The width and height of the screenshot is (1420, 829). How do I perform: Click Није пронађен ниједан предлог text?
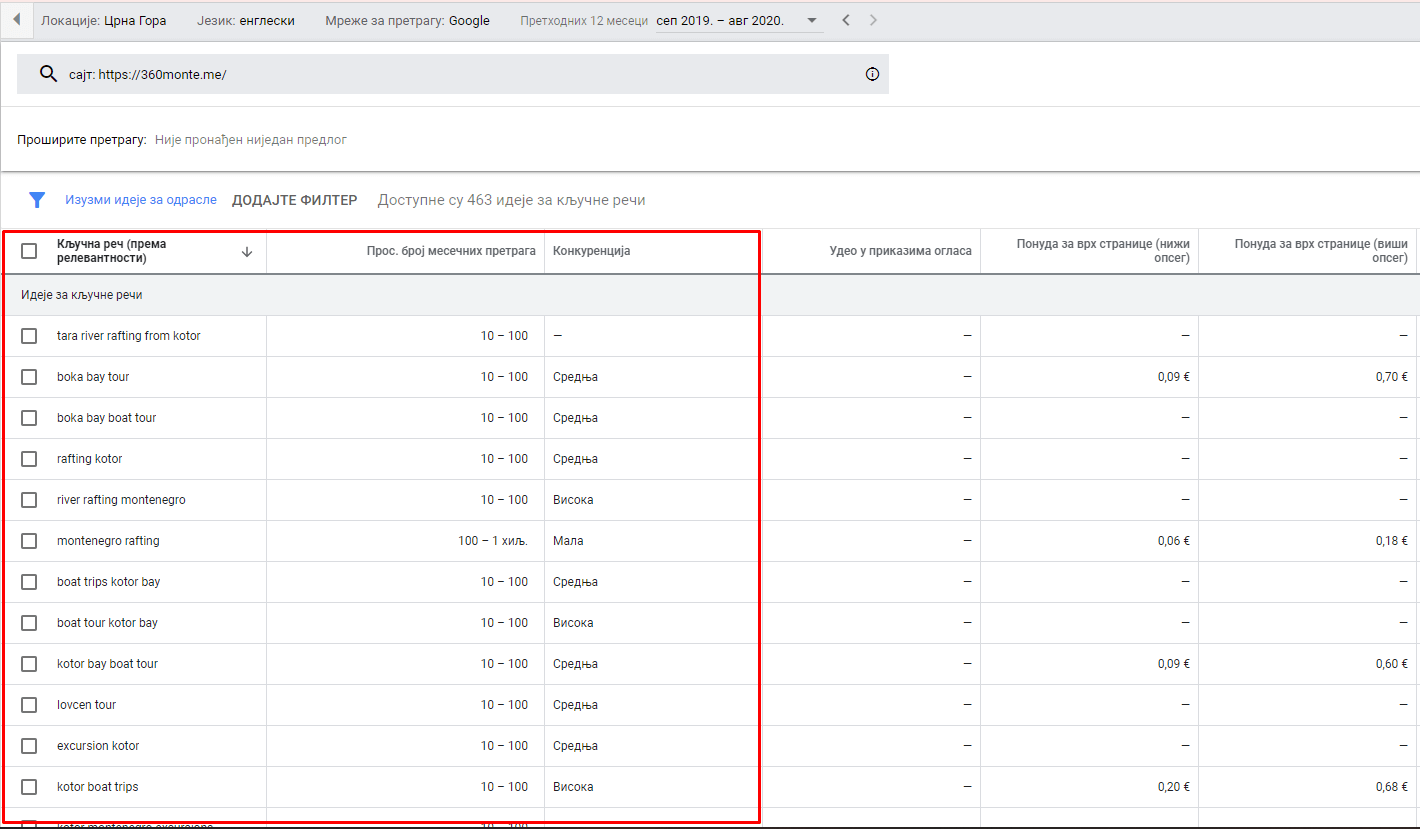click(x=251, y=140)
